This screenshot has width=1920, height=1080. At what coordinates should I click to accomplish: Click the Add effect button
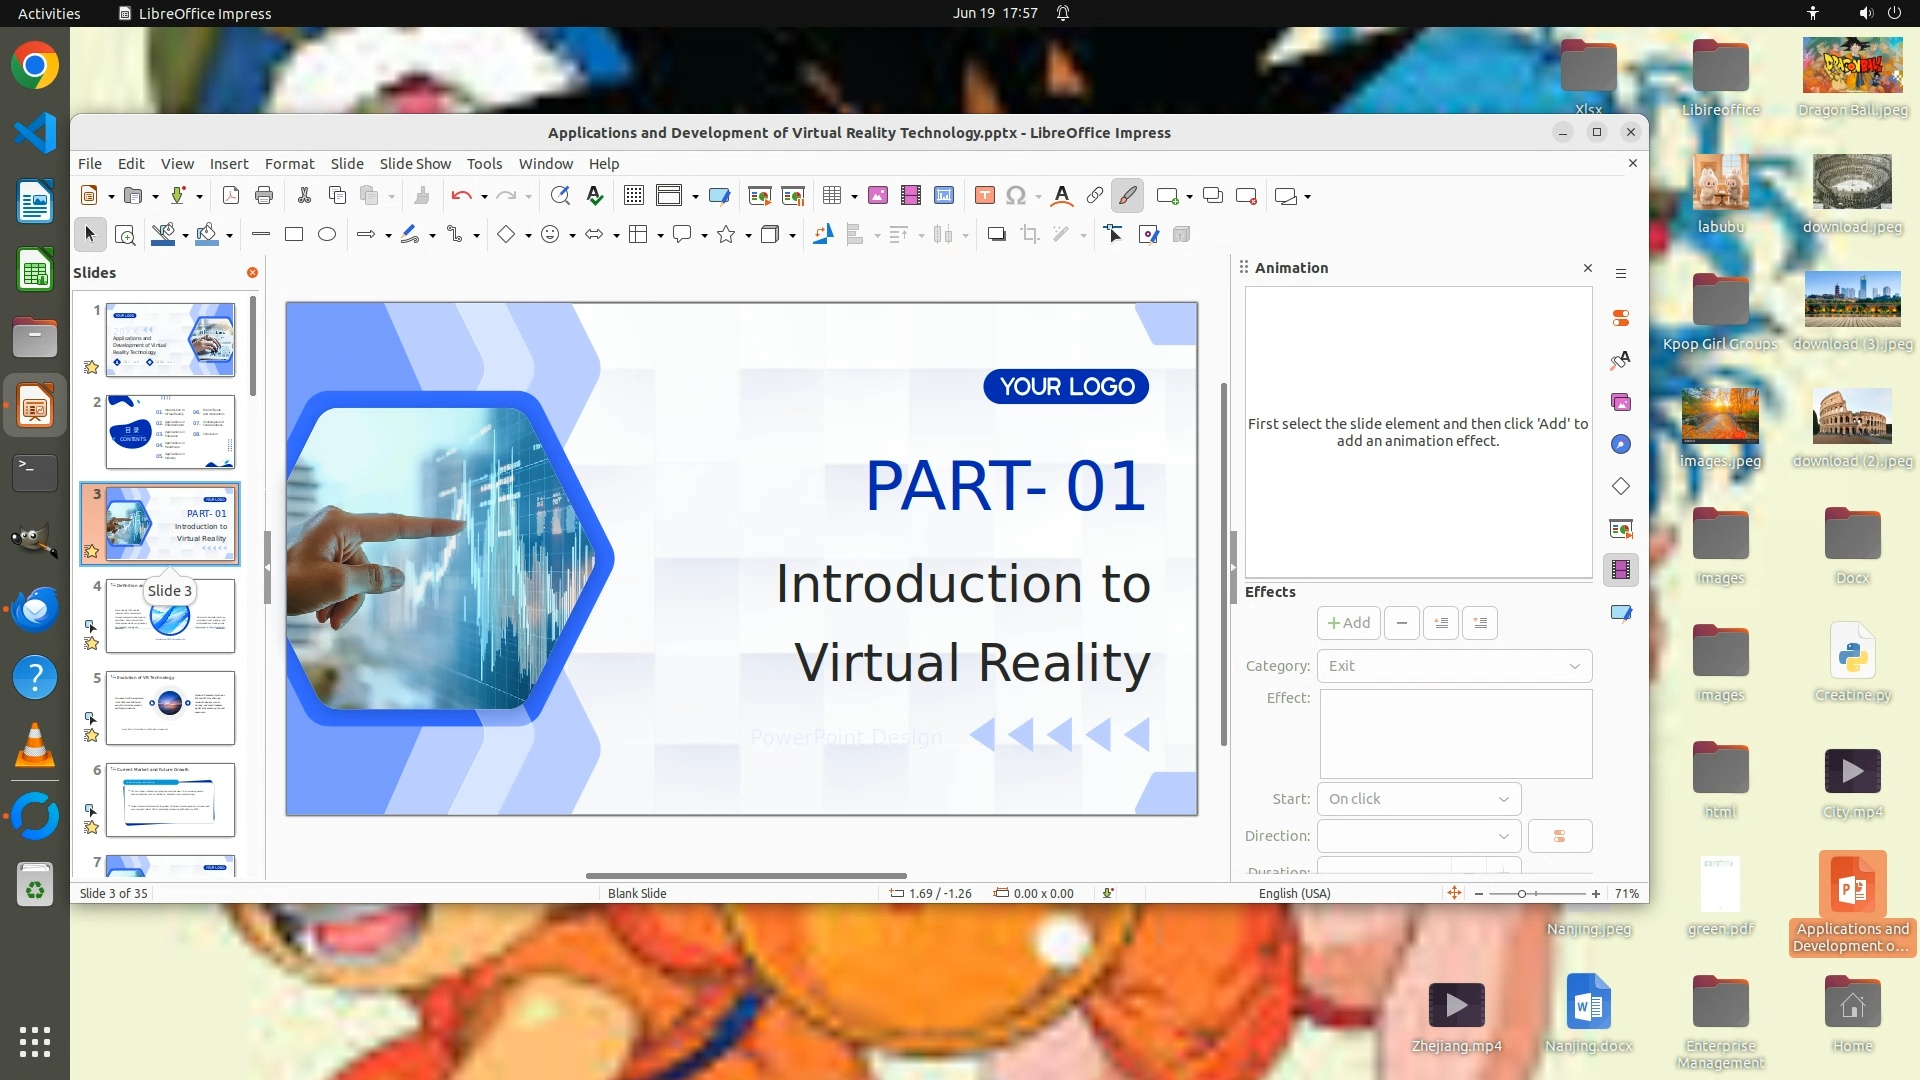coord(1348,623)
